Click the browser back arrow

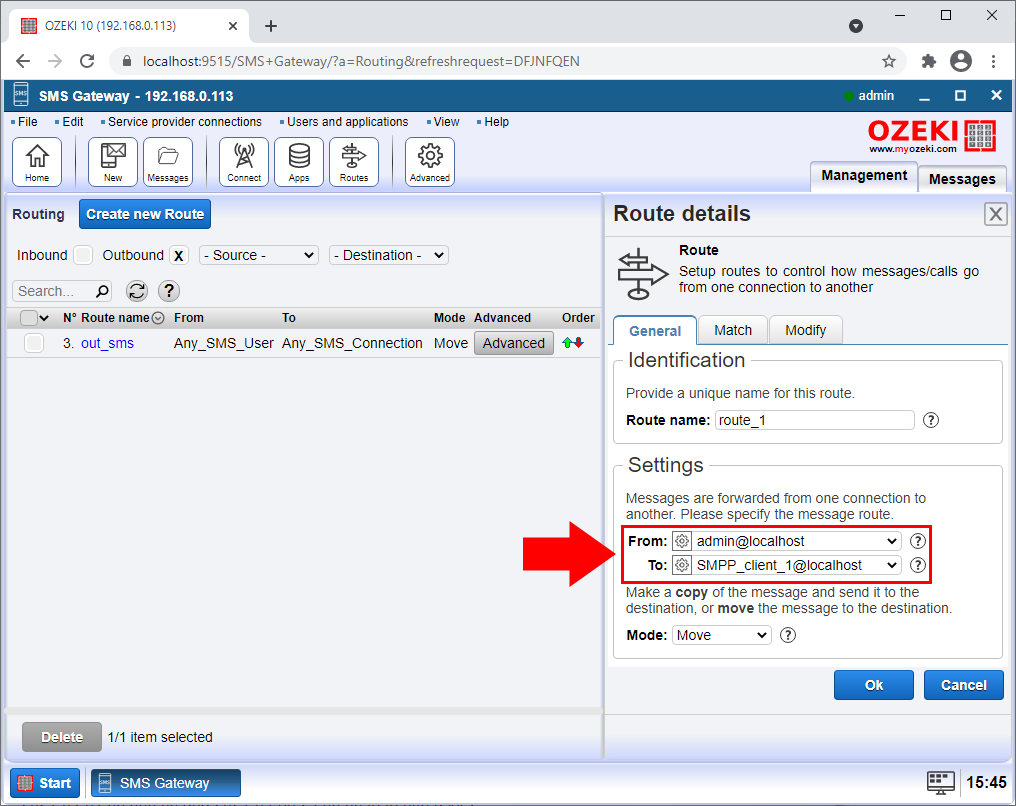click(23, 62)
